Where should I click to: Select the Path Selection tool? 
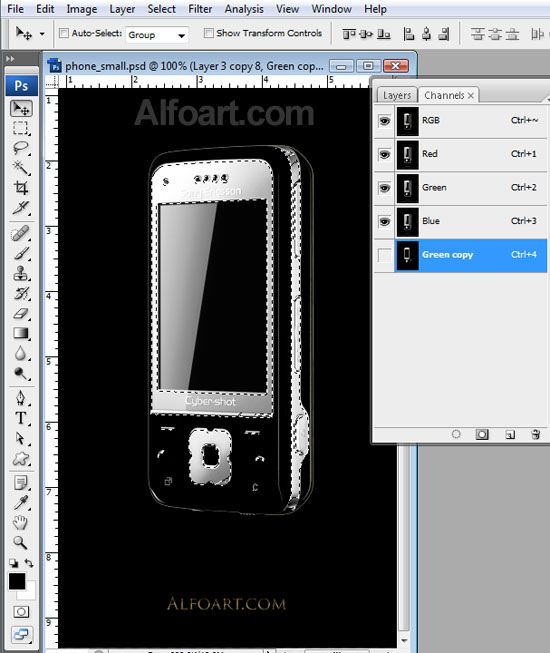point(21,438)
